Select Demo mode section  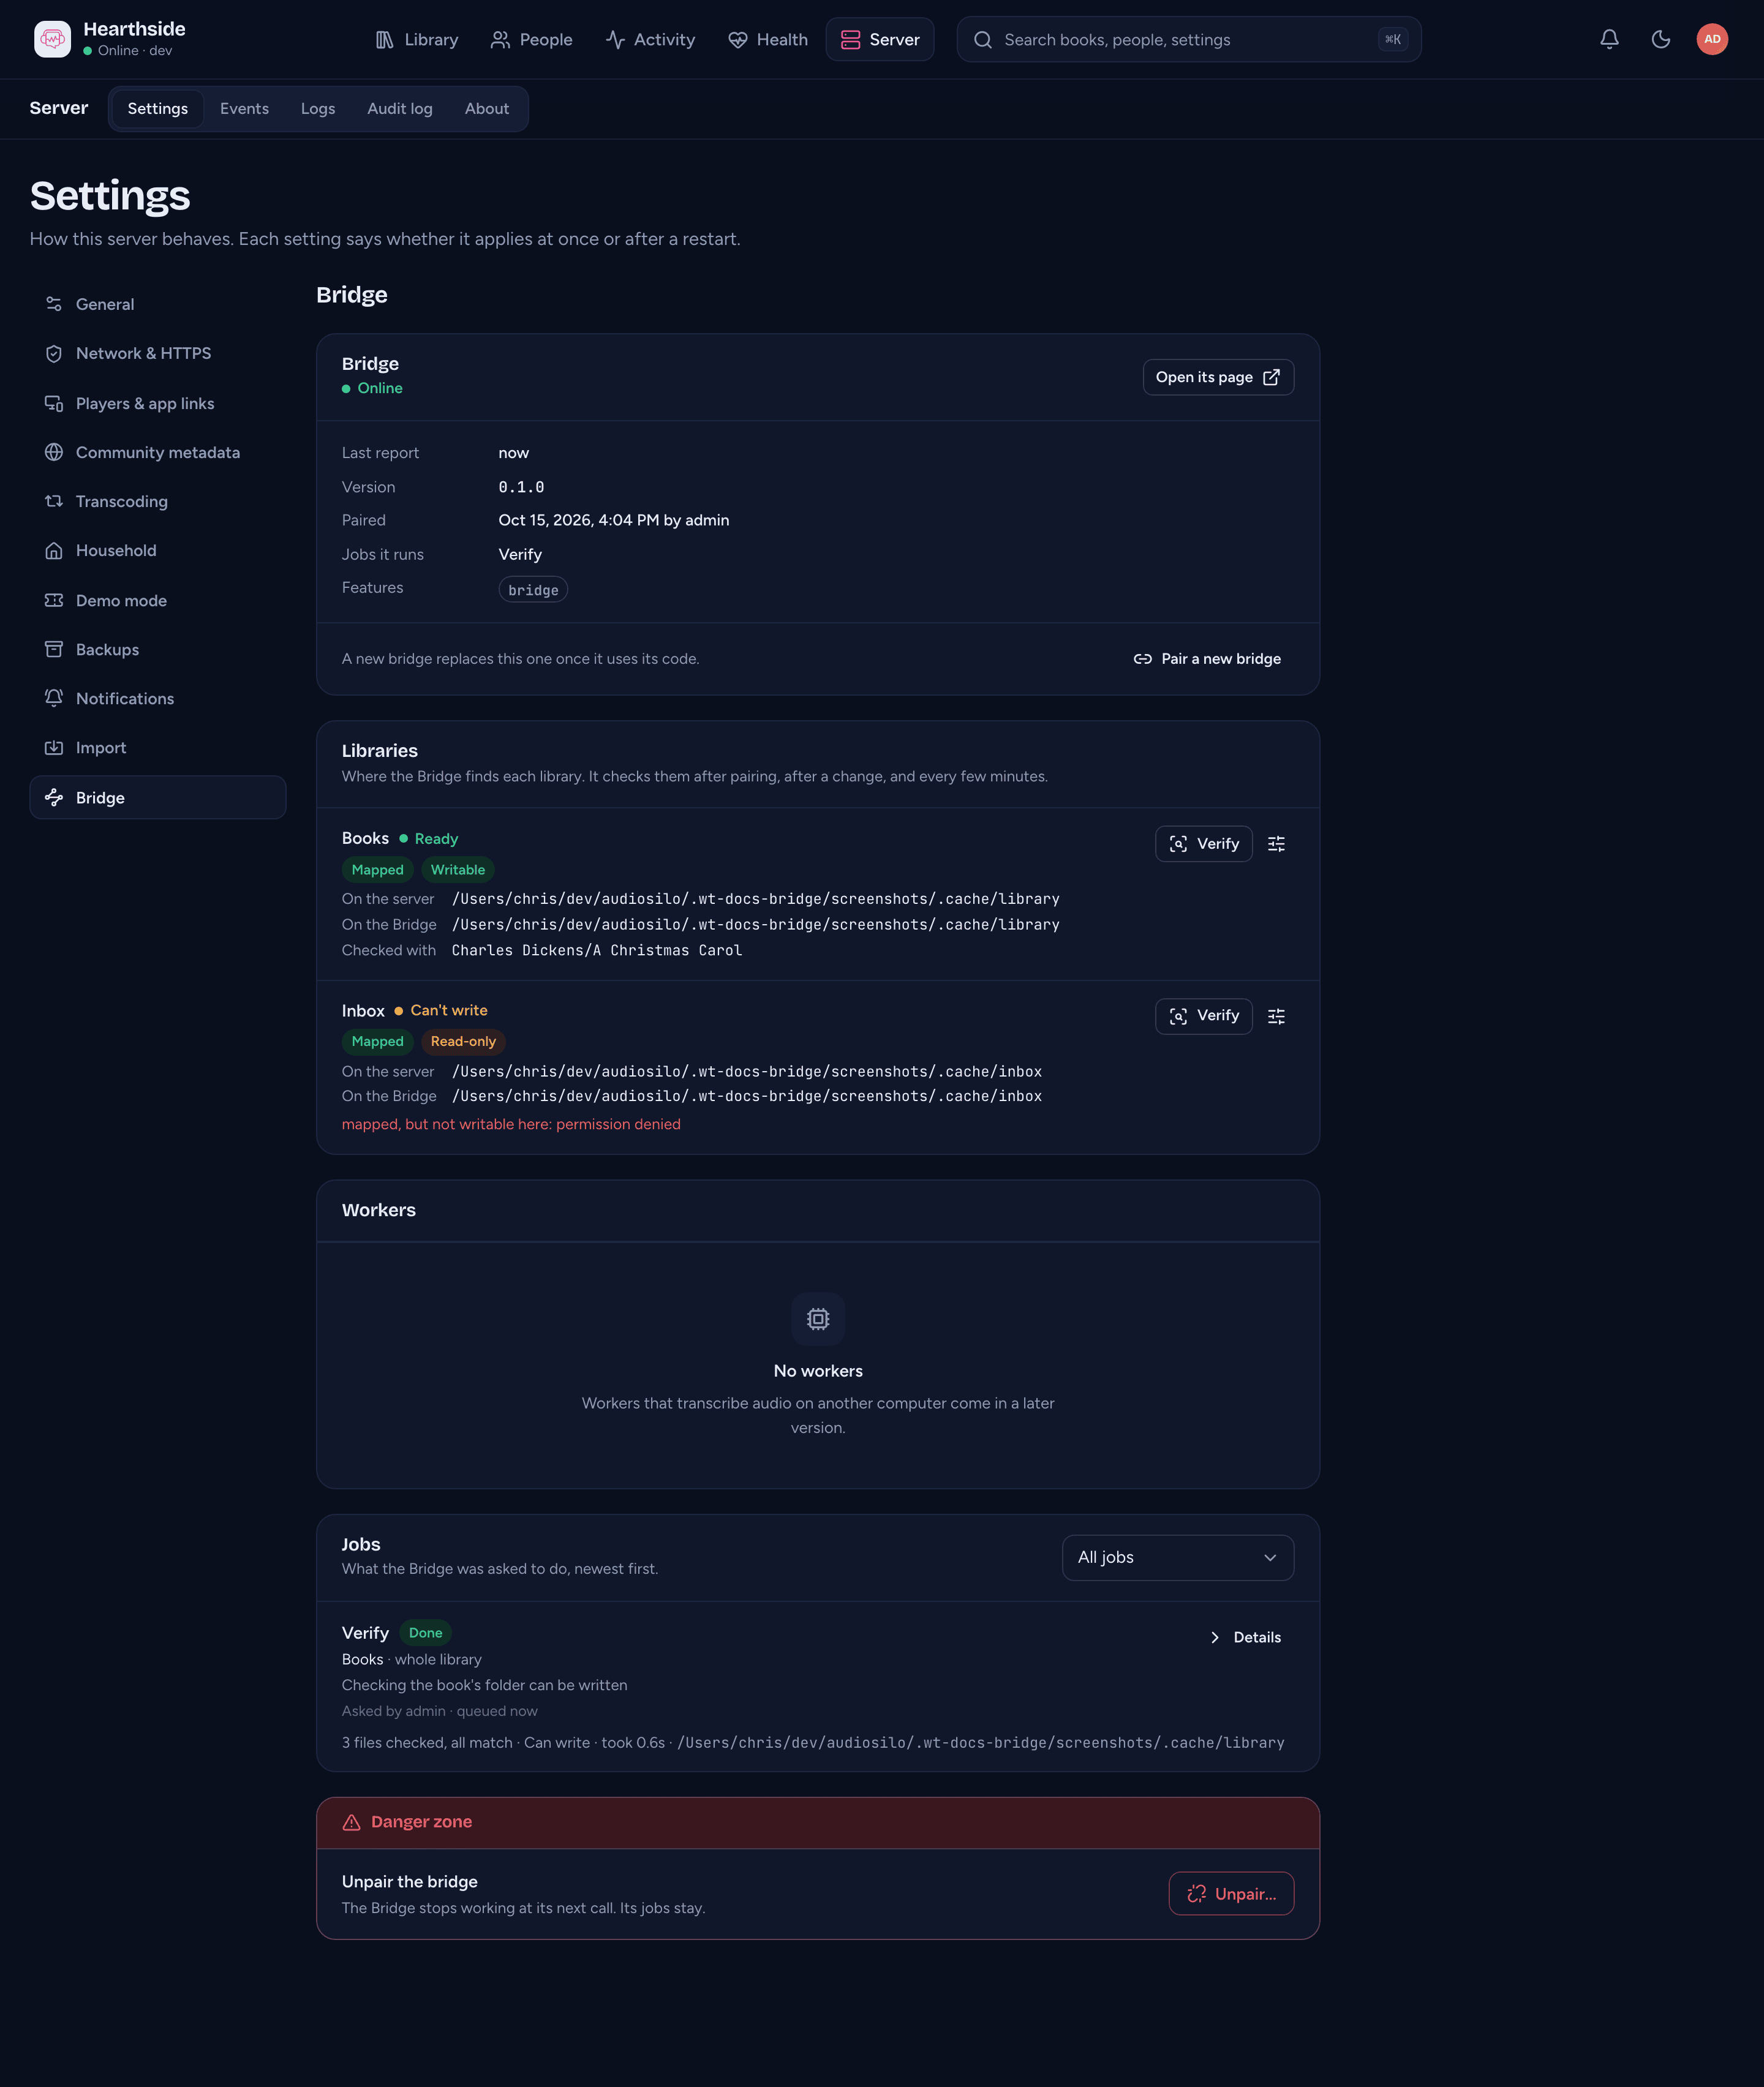tap(158, 600)
